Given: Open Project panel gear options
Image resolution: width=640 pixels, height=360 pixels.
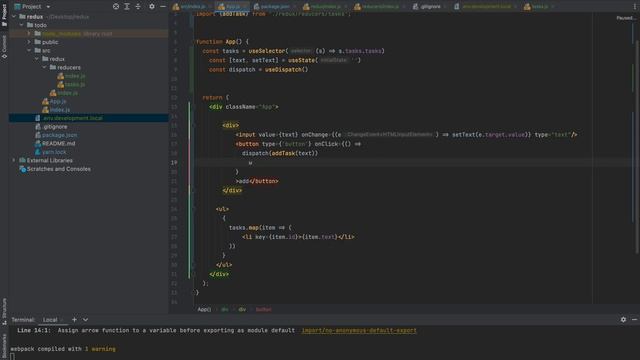Looking at the screenshot, I should (152, 7).
